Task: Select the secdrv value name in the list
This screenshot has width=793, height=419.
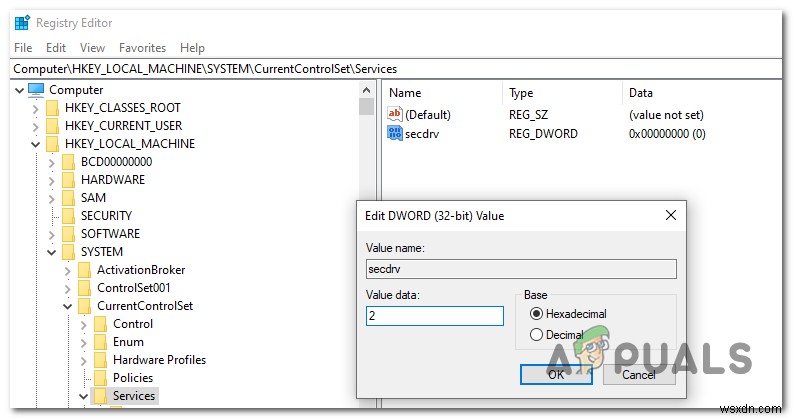Action: tap(422, 134)
